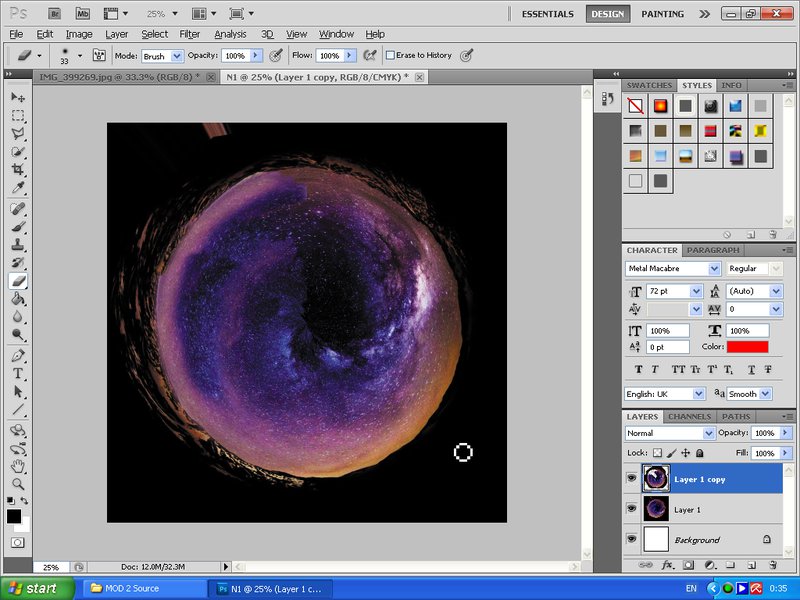800x600 pixels.
Task: Select the Eyedropper tool
Action: [x=18, y=187]
